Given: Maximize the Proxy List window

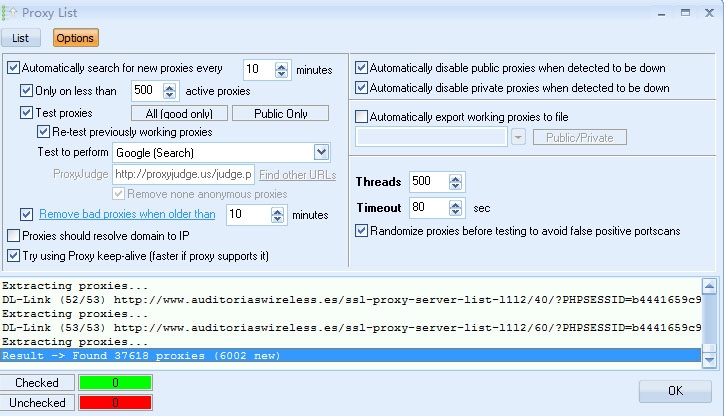Looking at the screenshot, I should click(686, 13).
